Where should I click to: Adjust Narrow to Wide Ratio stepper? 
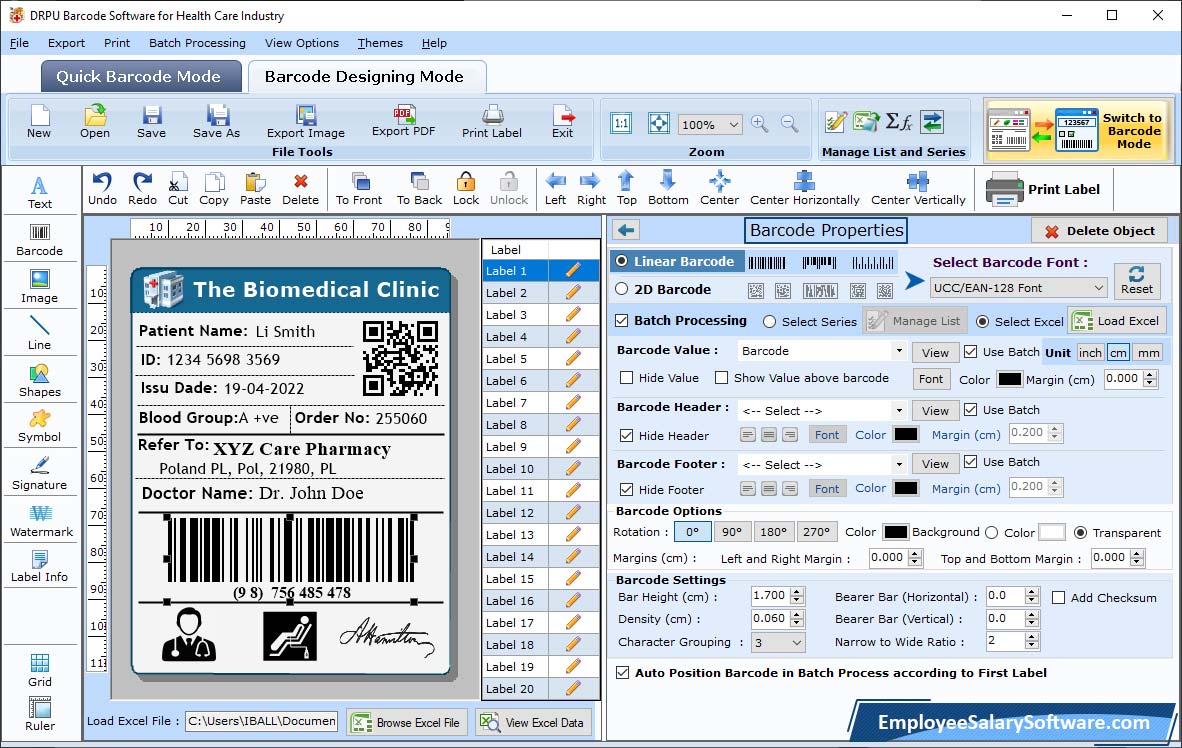click(1032, 642)
